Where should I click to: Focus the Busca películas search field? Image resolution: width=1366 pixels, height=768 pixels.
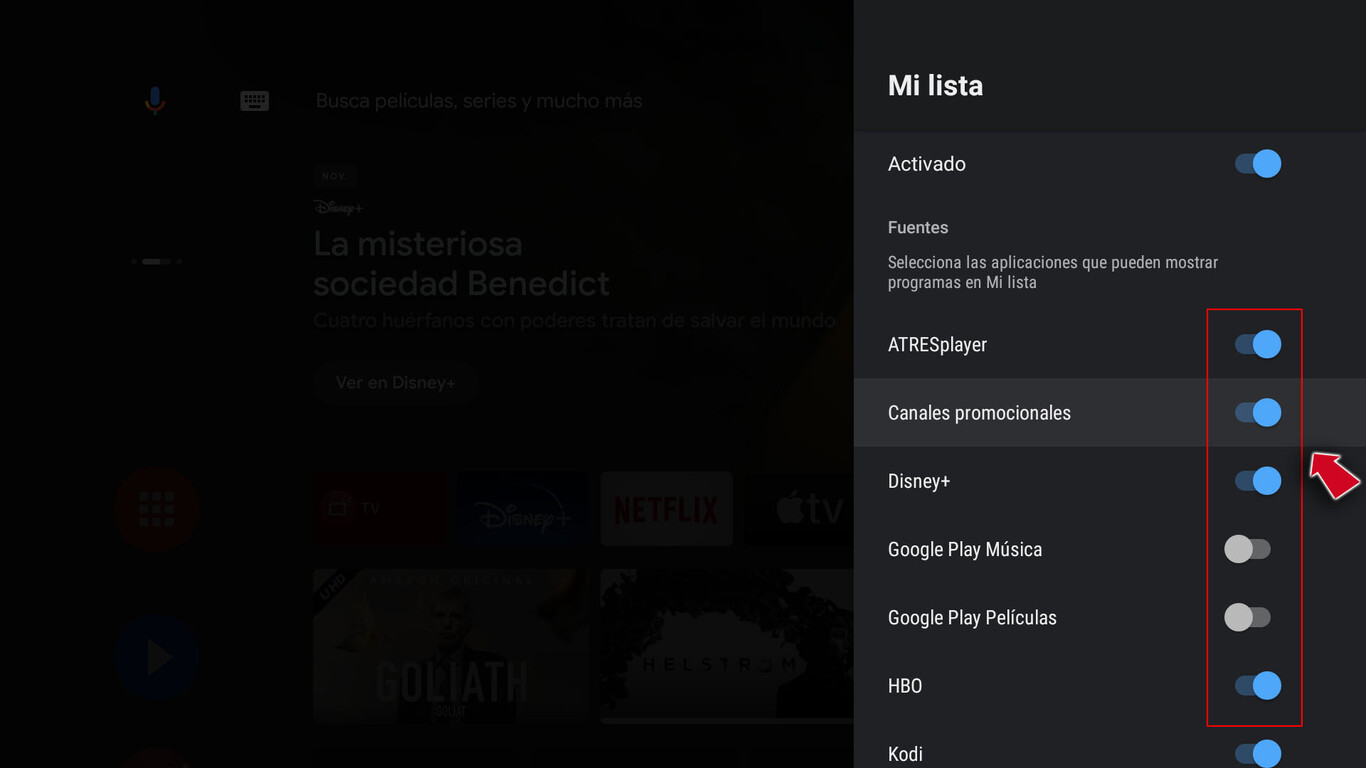479,101
